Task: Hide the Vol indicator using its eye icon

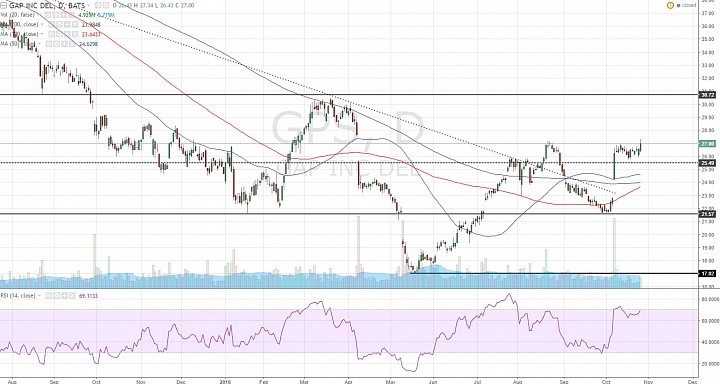Action: [48, 15]
